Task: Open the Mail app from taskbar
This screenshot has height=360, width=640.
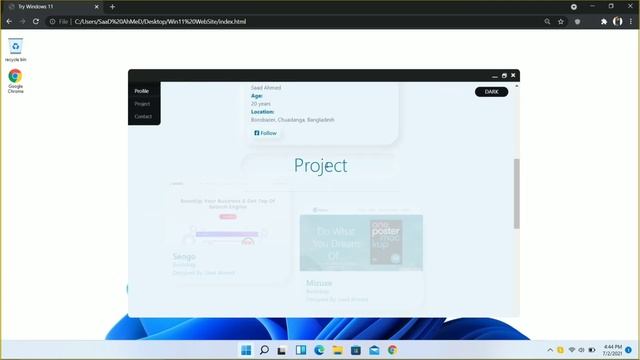Action: pyautogui.click(x=374, y=350)
